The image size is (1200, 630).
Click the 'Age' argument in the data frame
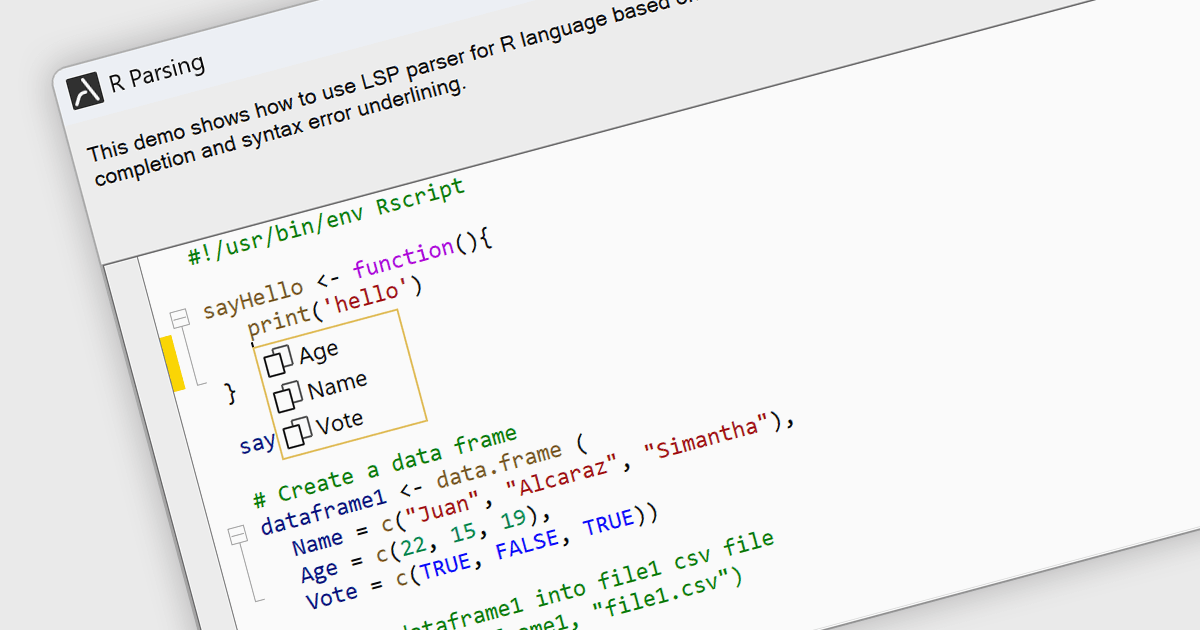[319, 573]
